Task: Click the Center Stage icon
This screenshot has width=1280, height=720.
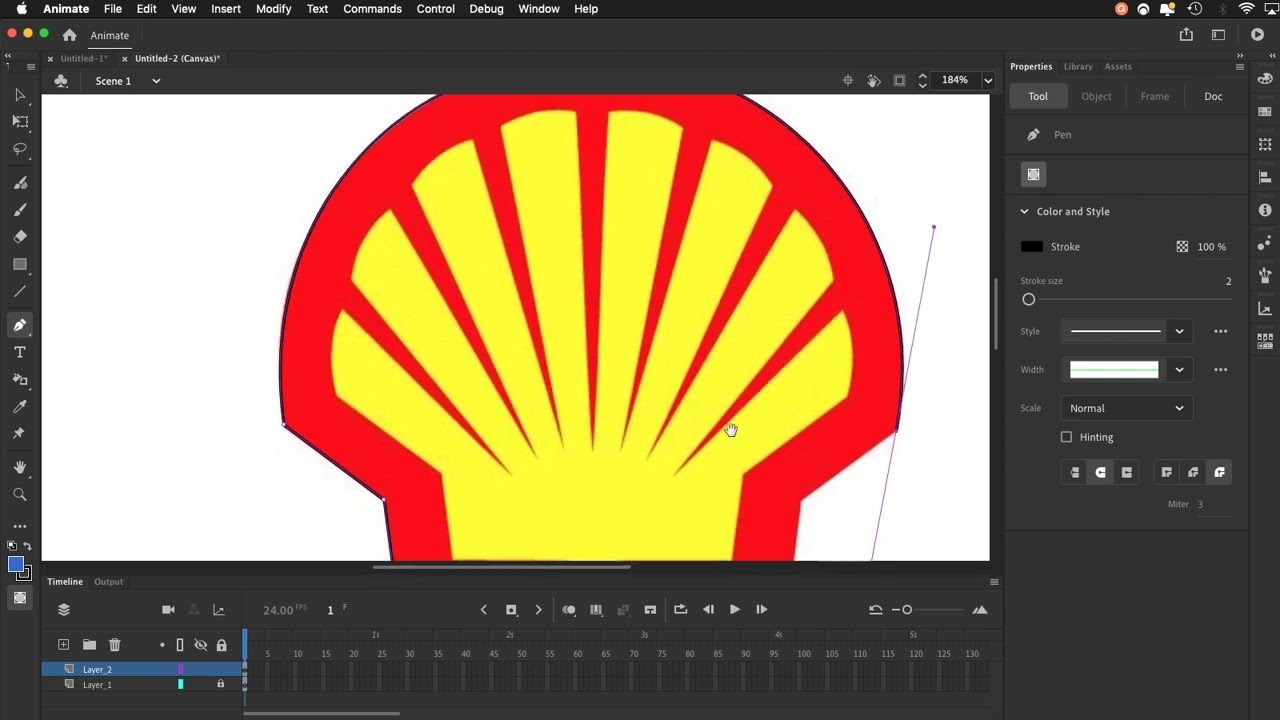Action: (x=847, y=80)
